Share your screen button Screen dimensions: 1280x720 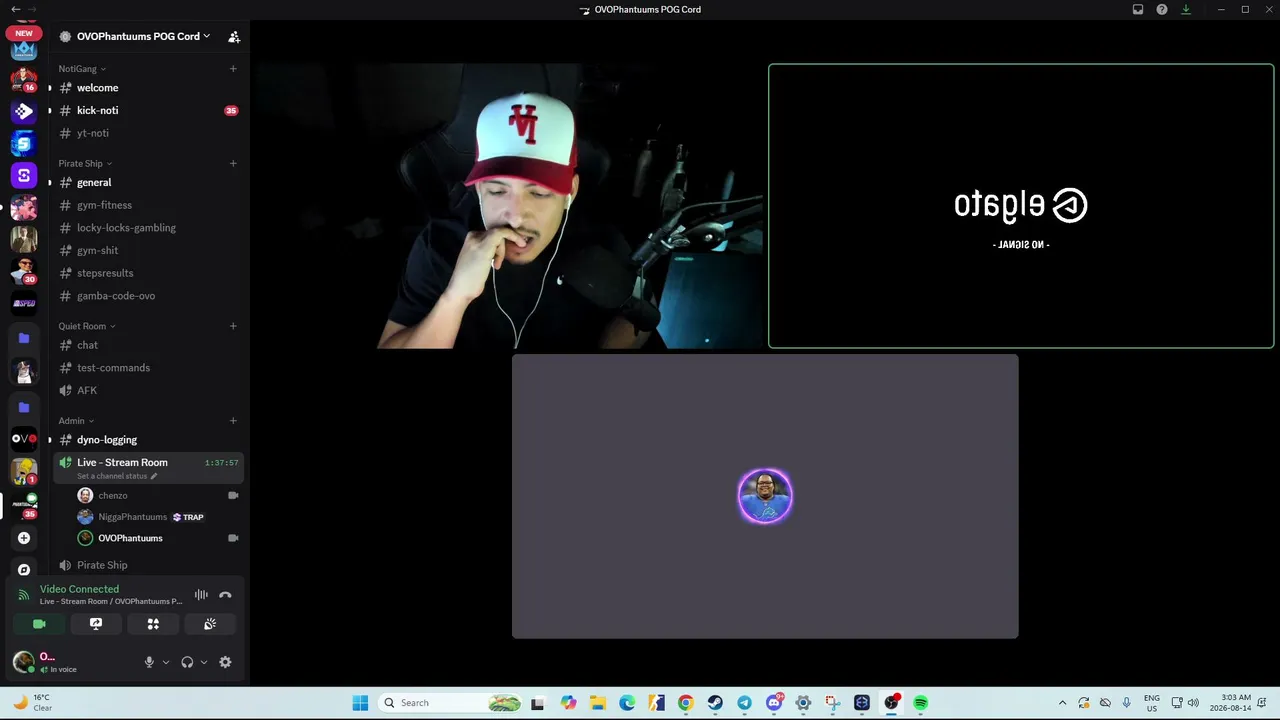(96, 624)
